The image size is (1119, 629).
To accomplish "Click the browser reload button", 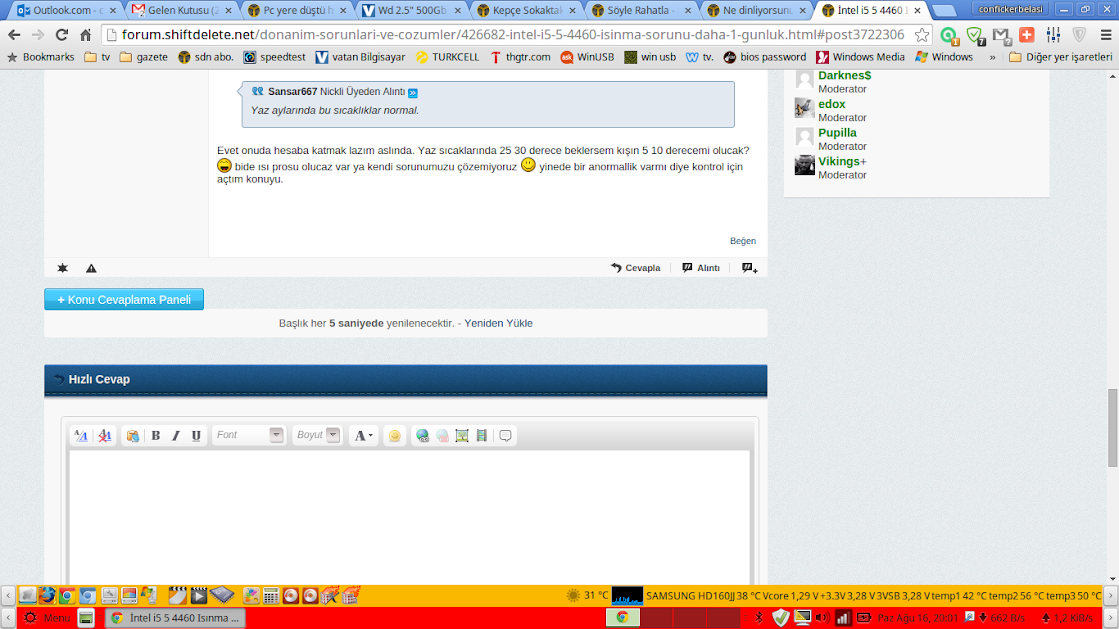I will pos(62,35).
